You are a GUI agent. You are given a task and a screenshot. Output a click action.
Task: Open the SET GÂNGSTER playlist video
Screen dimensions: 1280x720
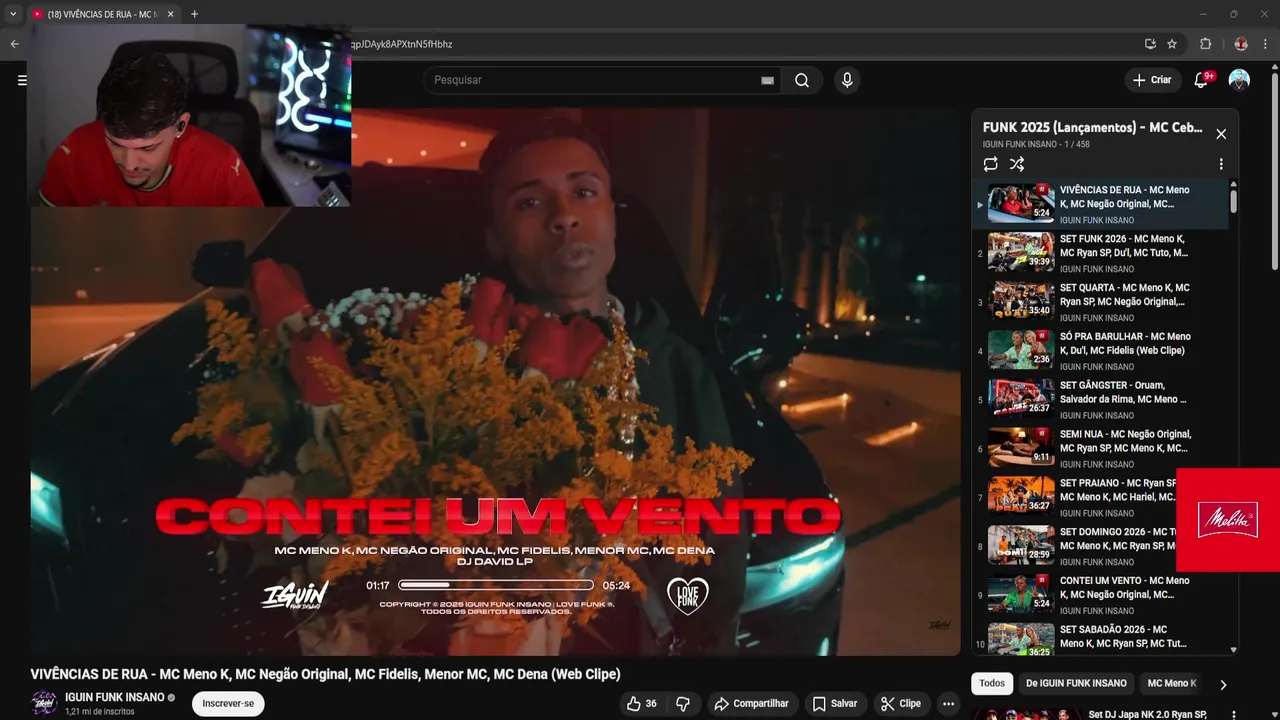1100,400
